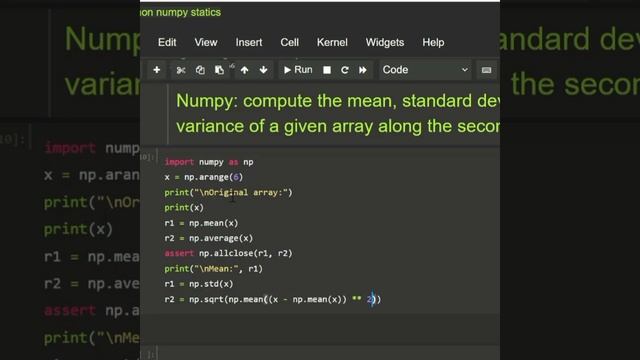Open the Kernel menu
Screen dimensions: 640x360
coord(332,42)
